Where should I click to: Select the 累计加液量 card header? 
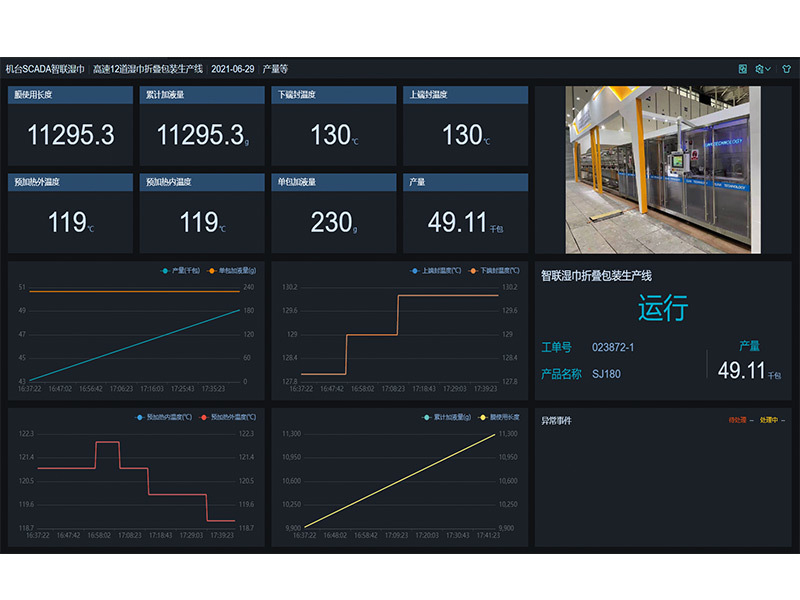click(202, 95)
